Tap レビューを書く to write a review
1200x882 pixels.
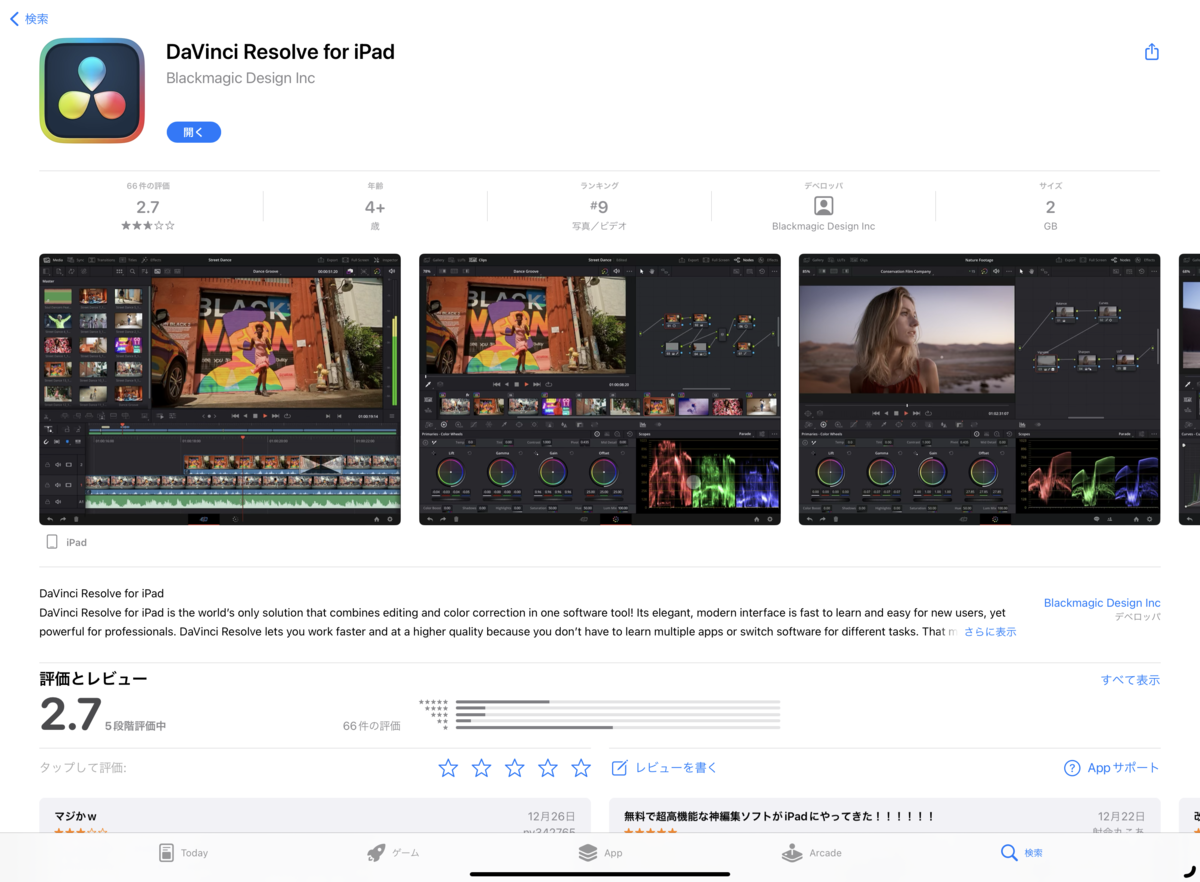(664, 768)
